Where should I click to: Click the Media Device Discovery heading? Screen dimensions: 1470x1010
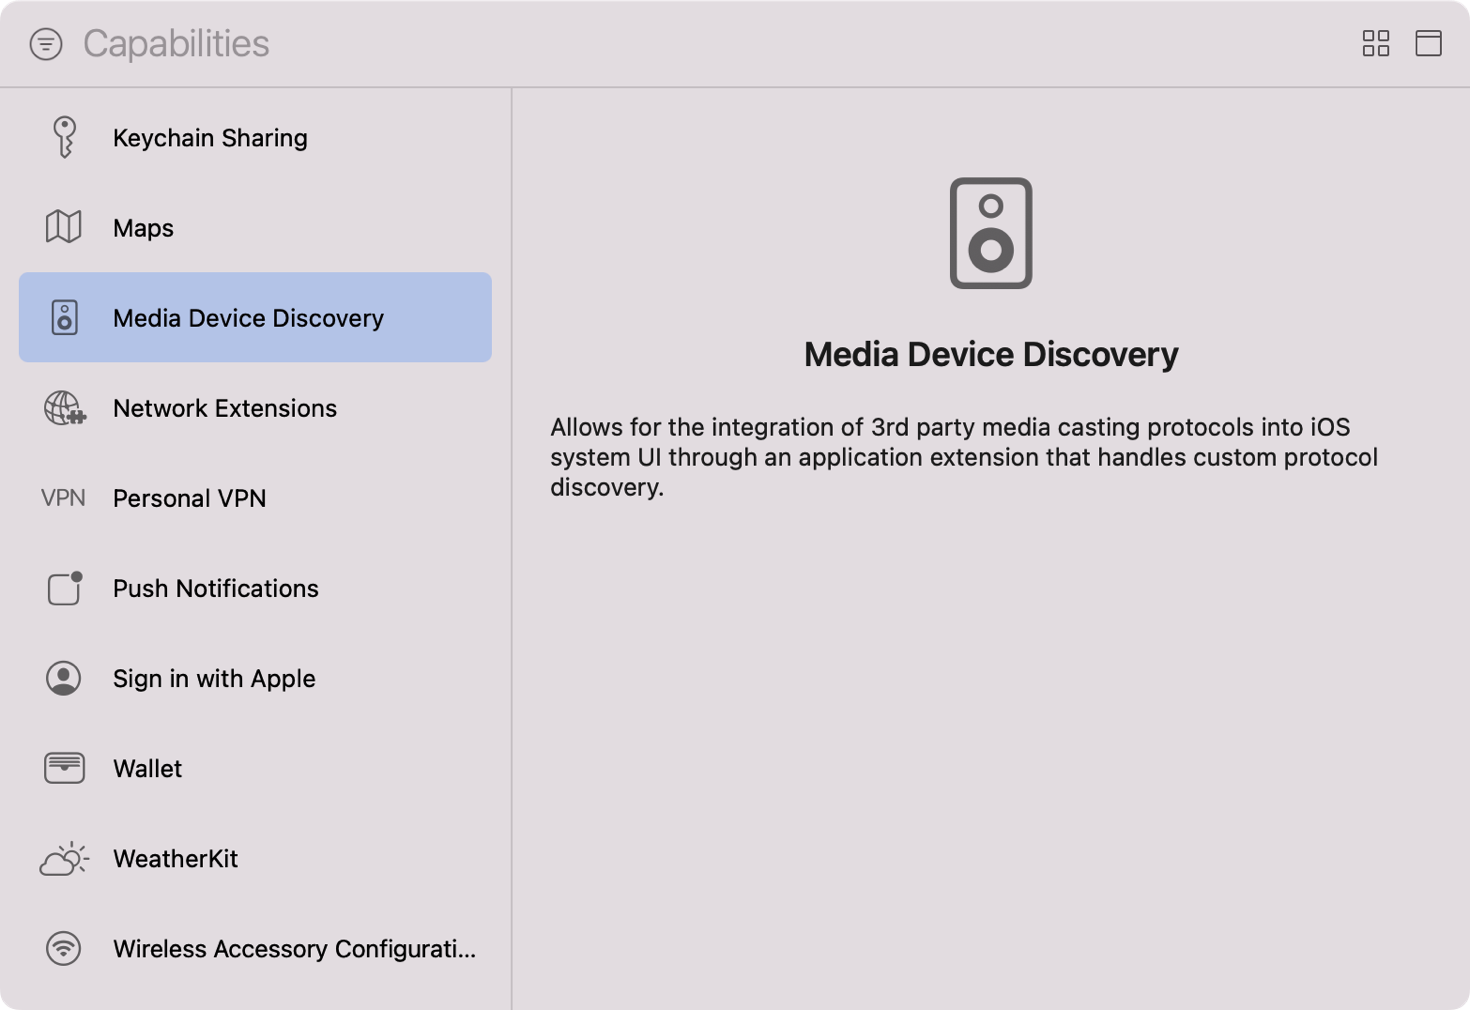[991, 354]
